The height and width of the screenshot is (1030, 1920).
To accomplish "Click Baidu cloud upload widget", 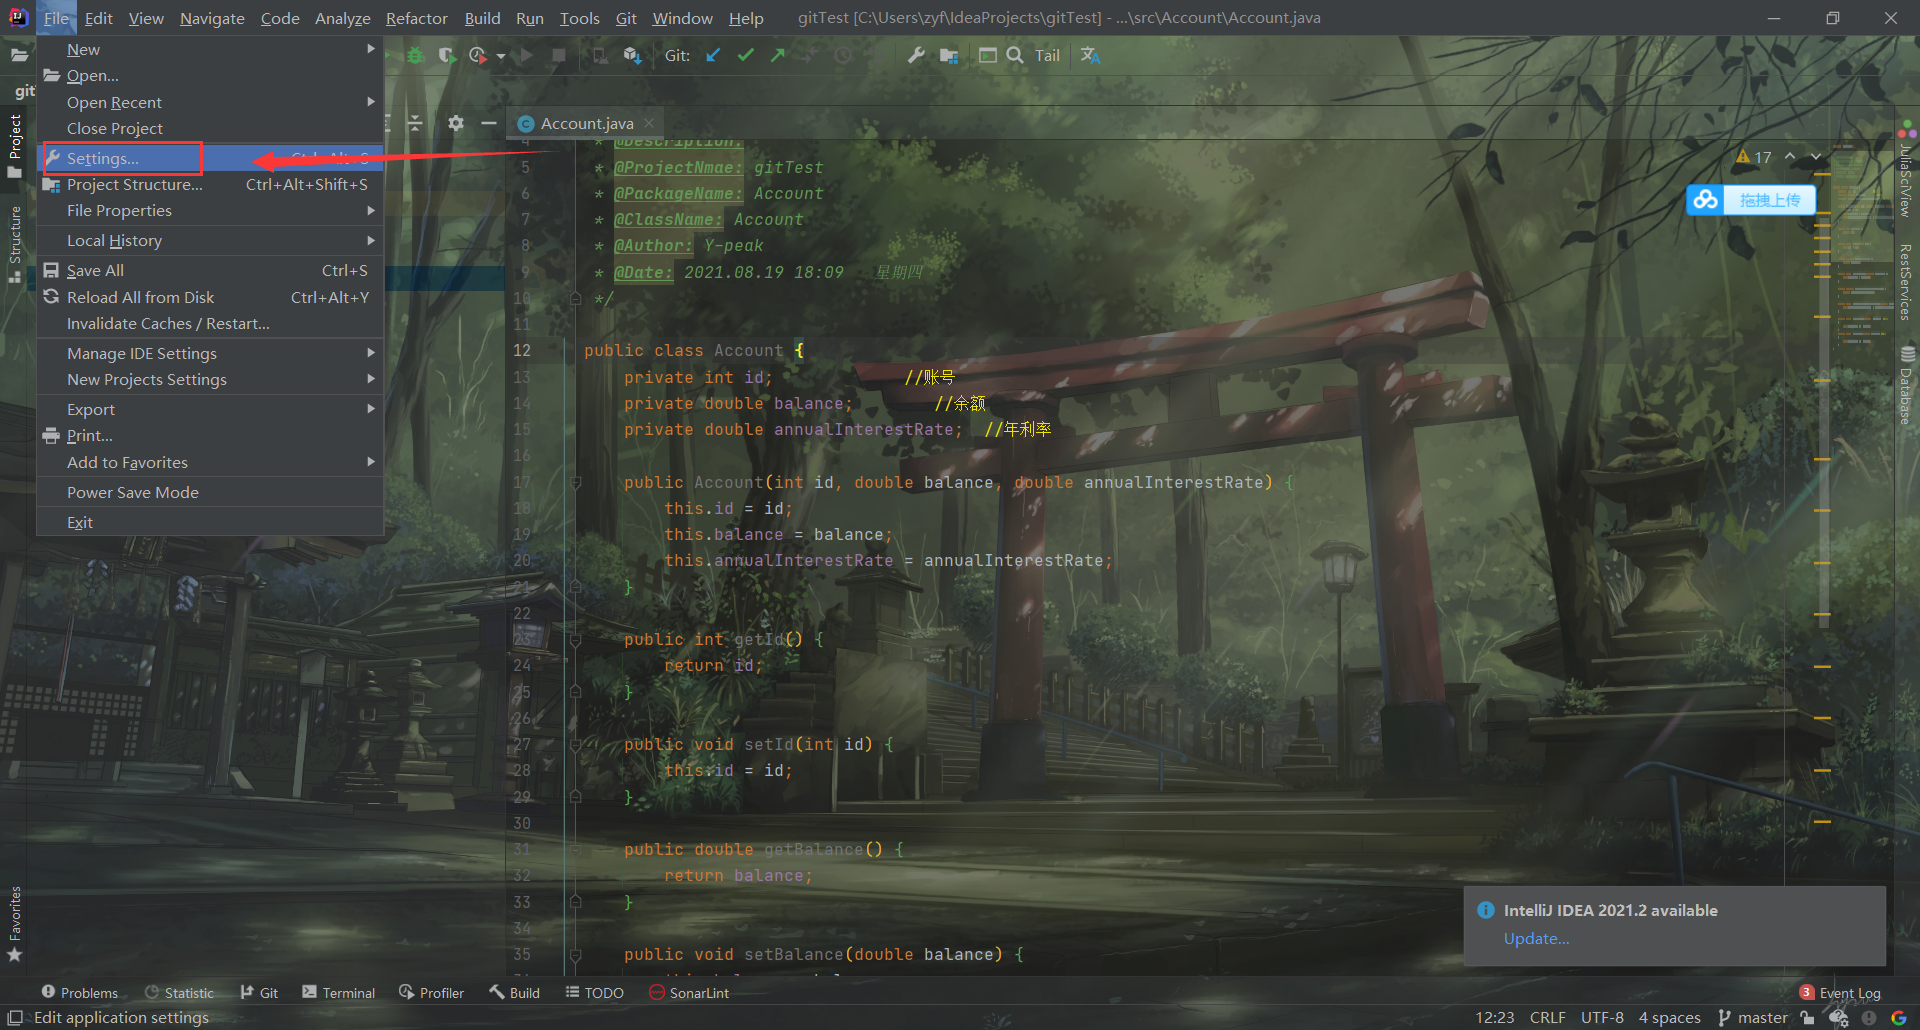I will [x=1751, y=200].
